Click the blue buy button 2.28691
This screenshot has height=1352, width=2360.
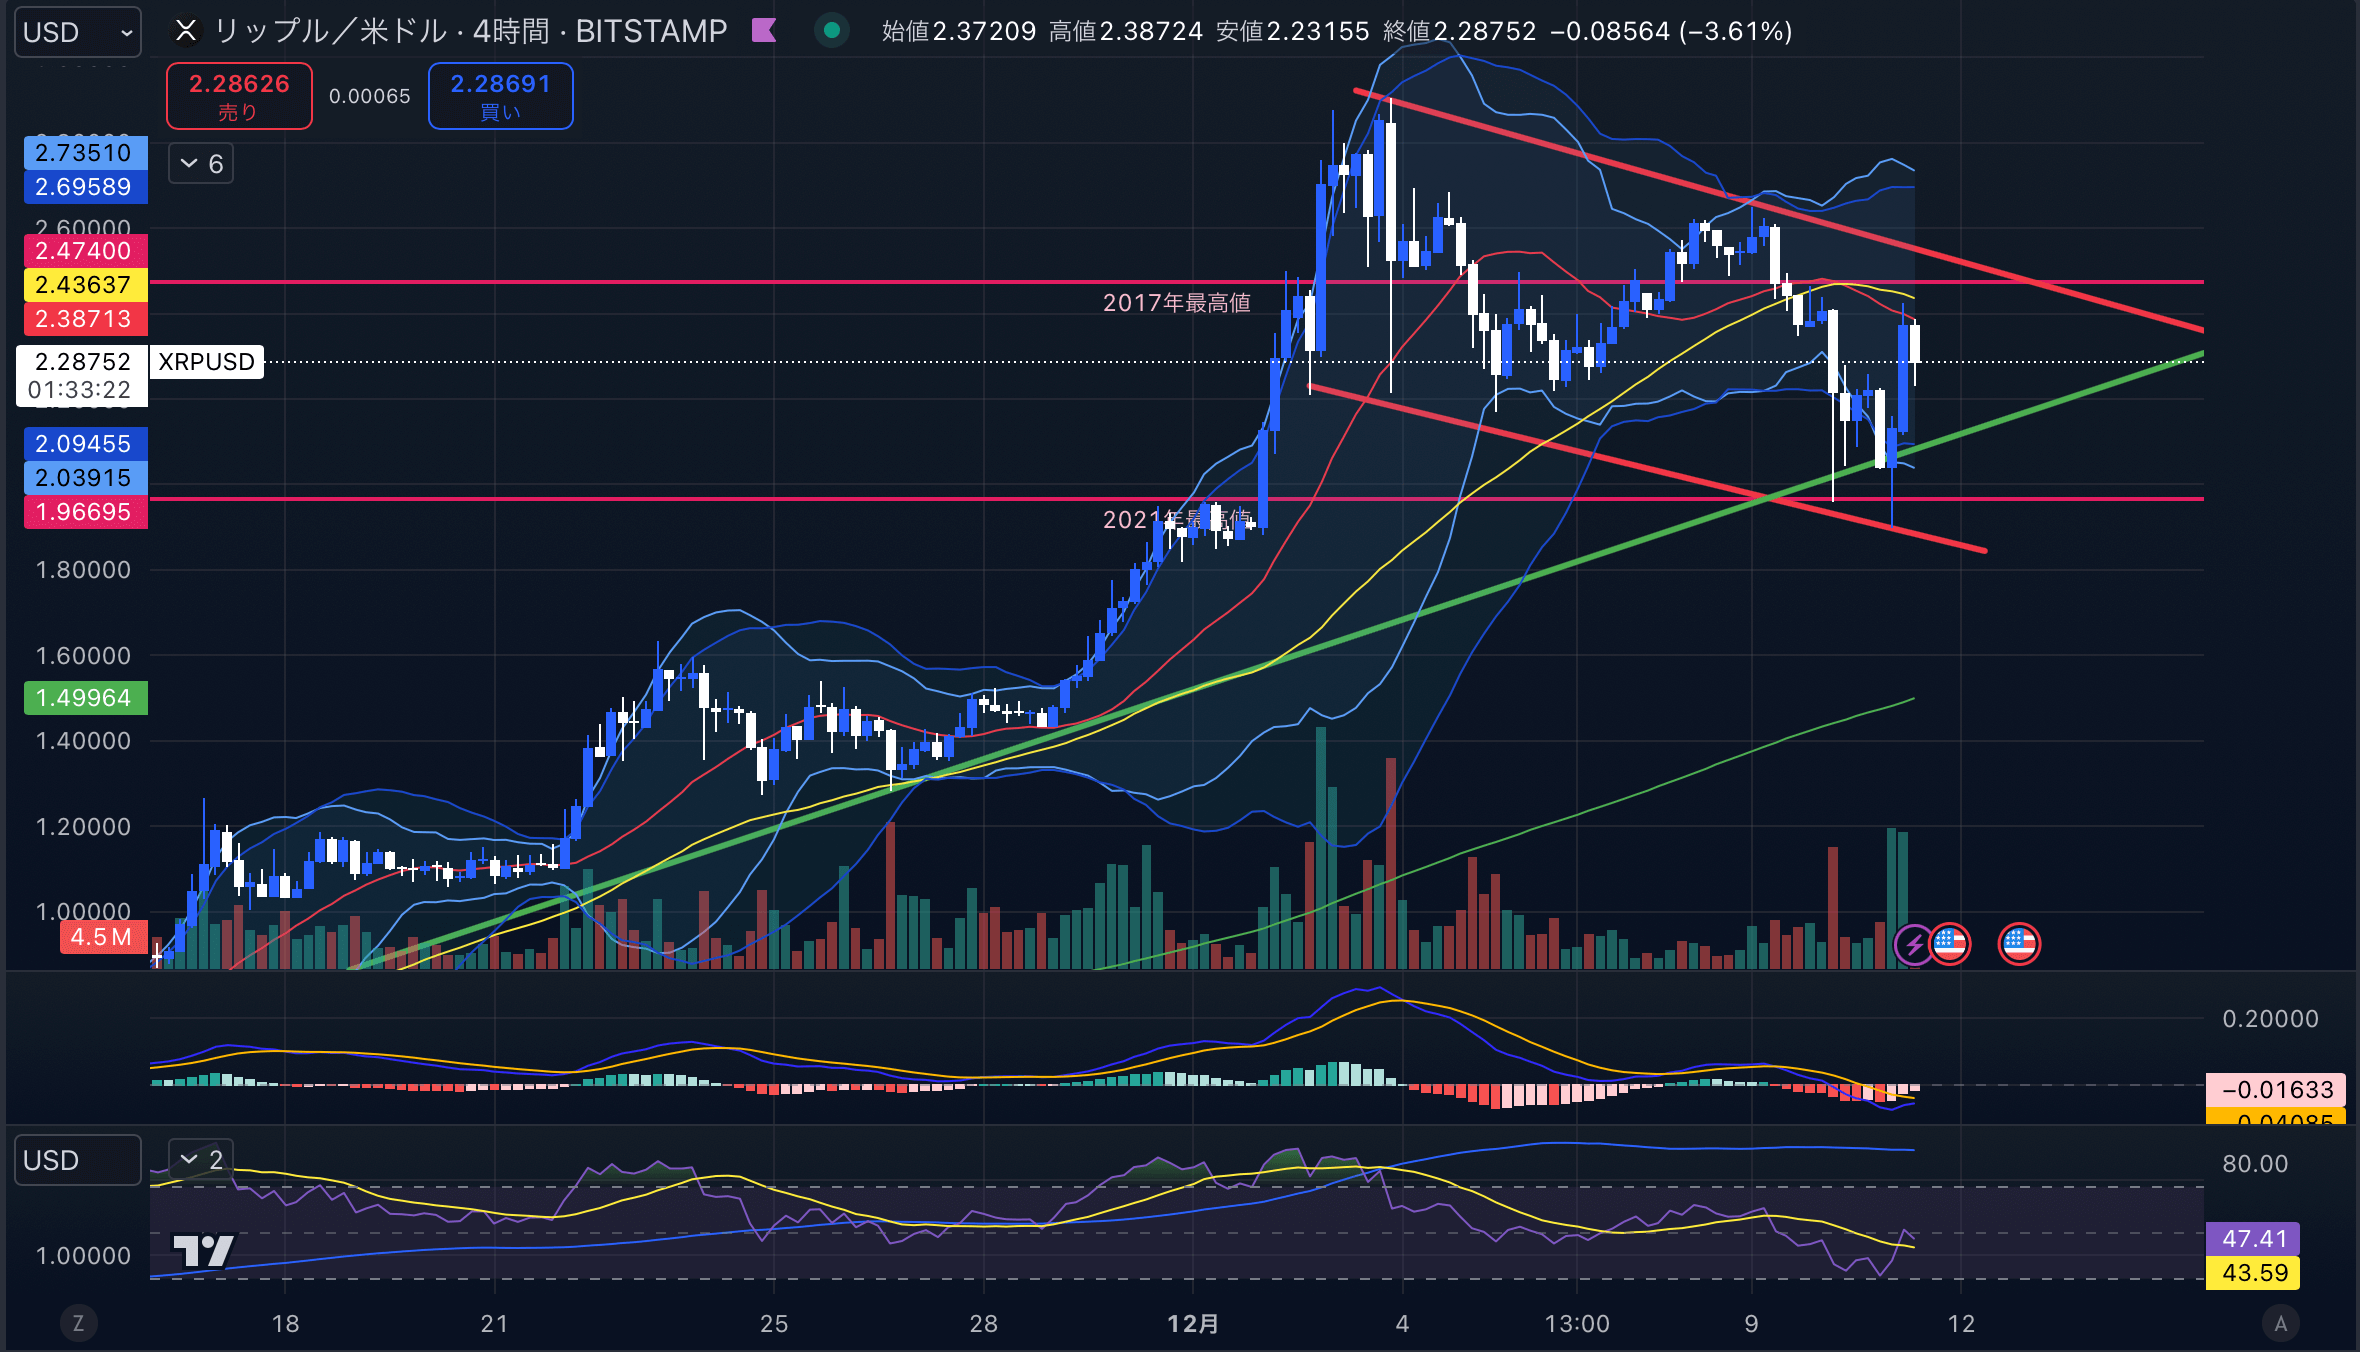(501, 96)
